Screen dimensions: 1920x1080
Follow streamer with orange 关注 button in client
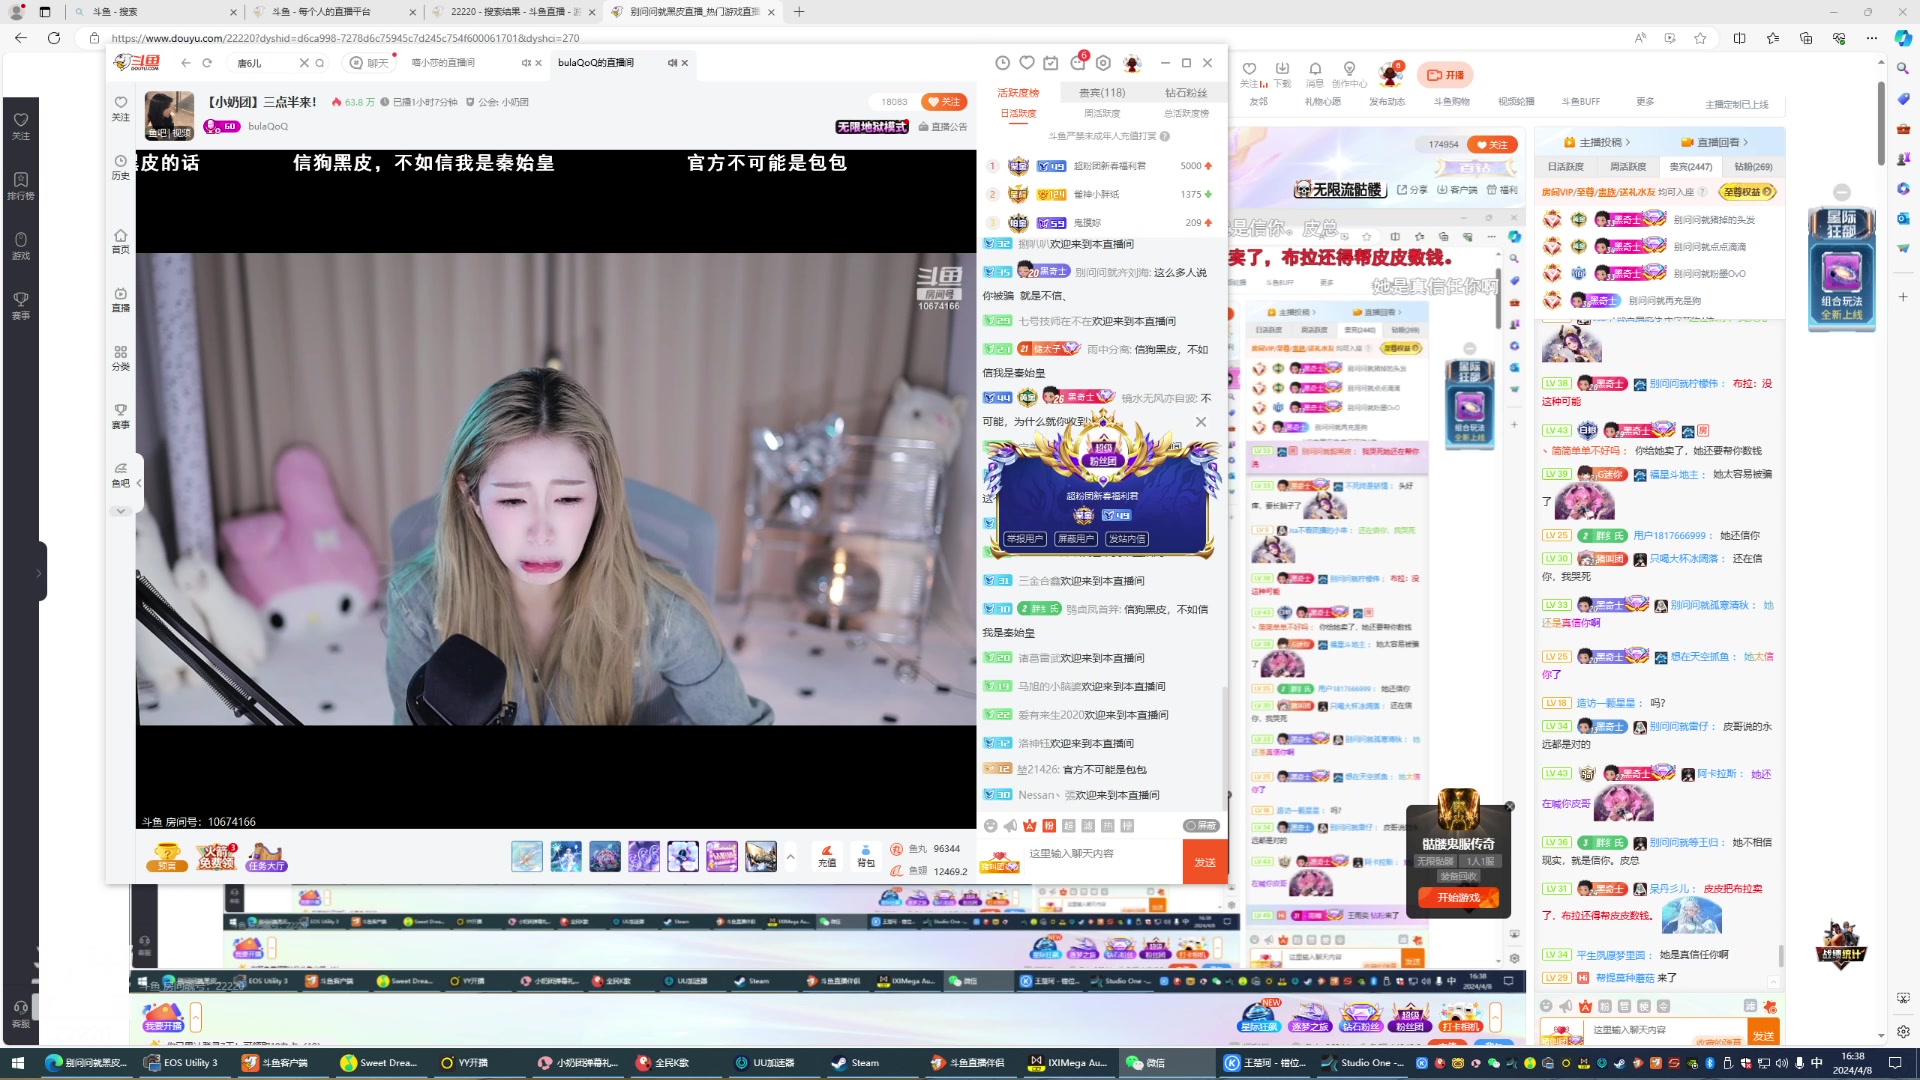pos(943,102)
